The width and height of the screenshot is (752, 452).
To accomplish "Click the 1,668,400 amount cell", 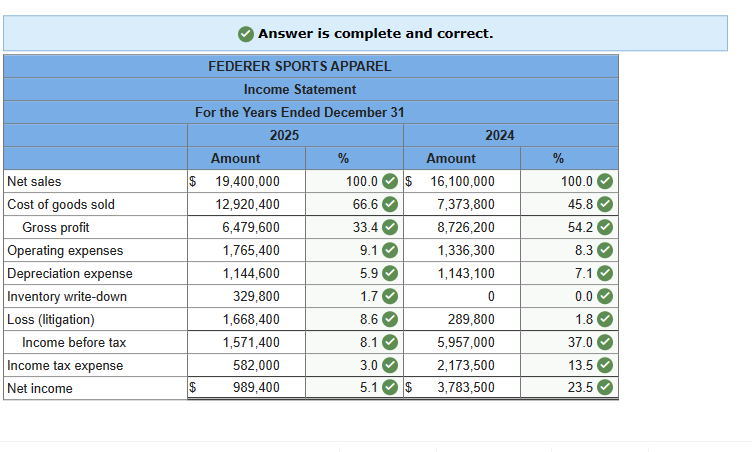I will click(247, 320).
